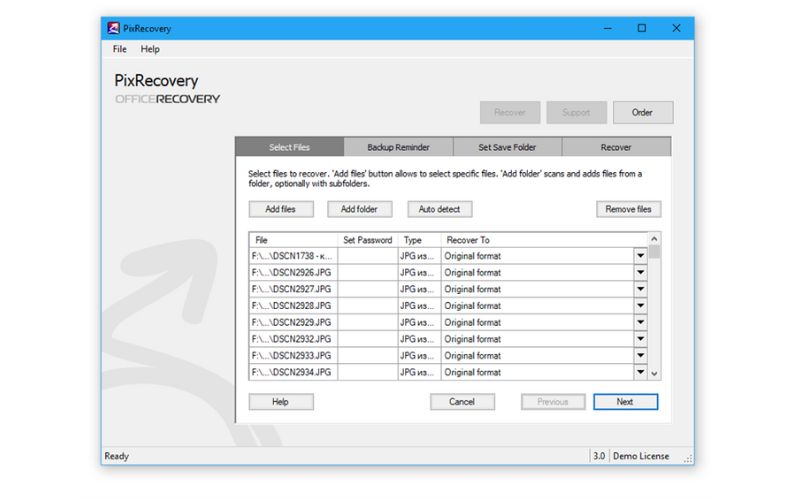Click the file list scroll down arrow
This screenshot has width=799, height=500.
pos(654,374)
